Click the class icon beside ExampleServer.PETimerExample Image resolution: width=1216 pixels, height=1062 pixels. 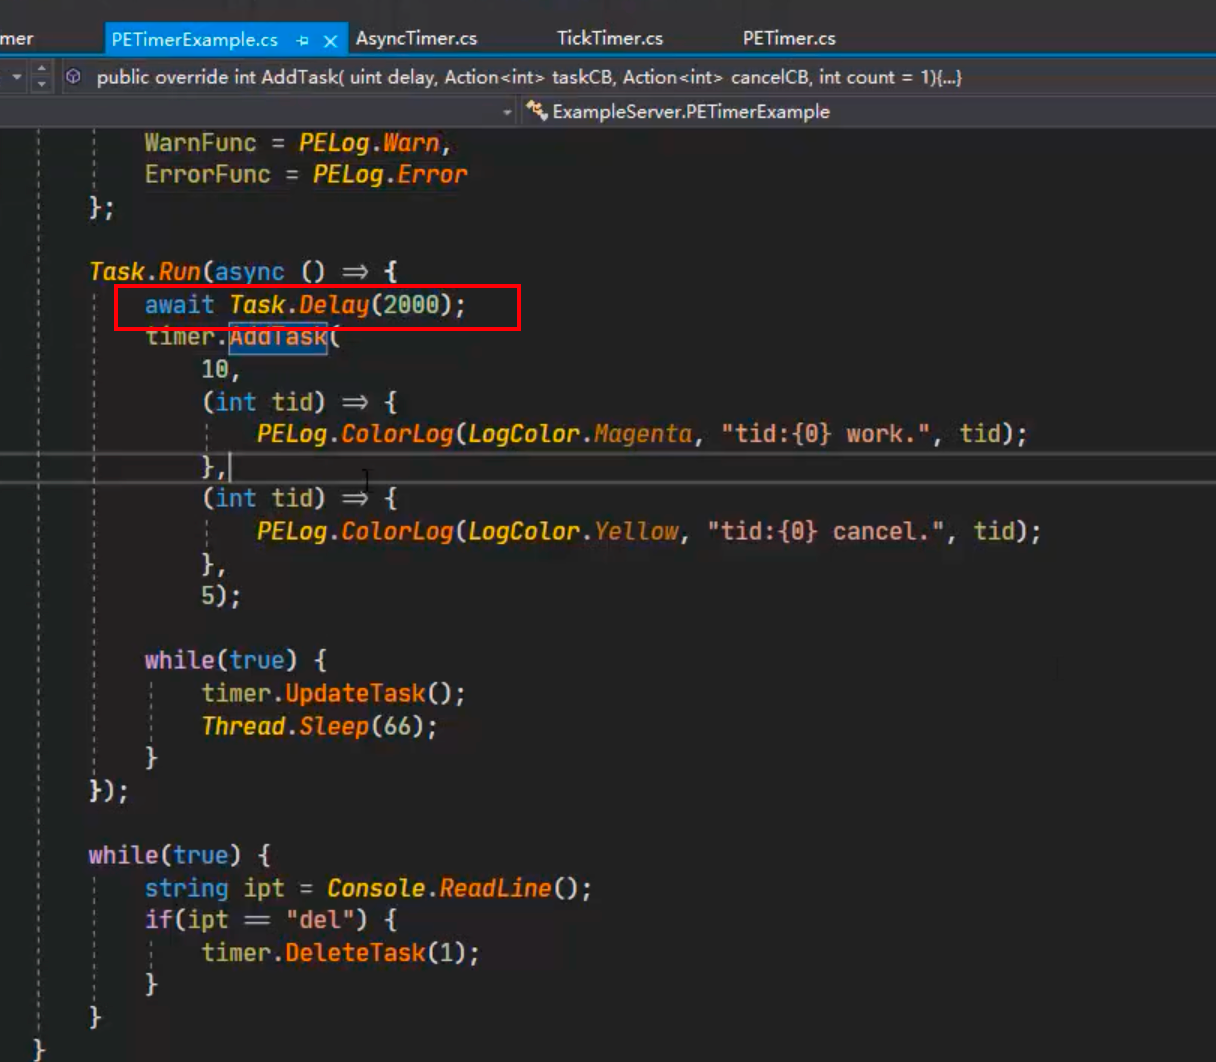[x=537, y=111]
